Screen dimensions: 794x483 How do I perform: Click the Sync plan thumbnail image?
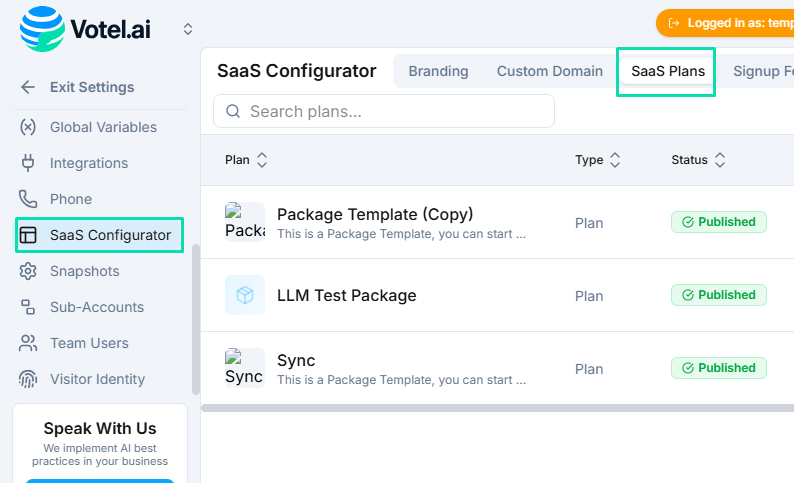tap(245, 368)
